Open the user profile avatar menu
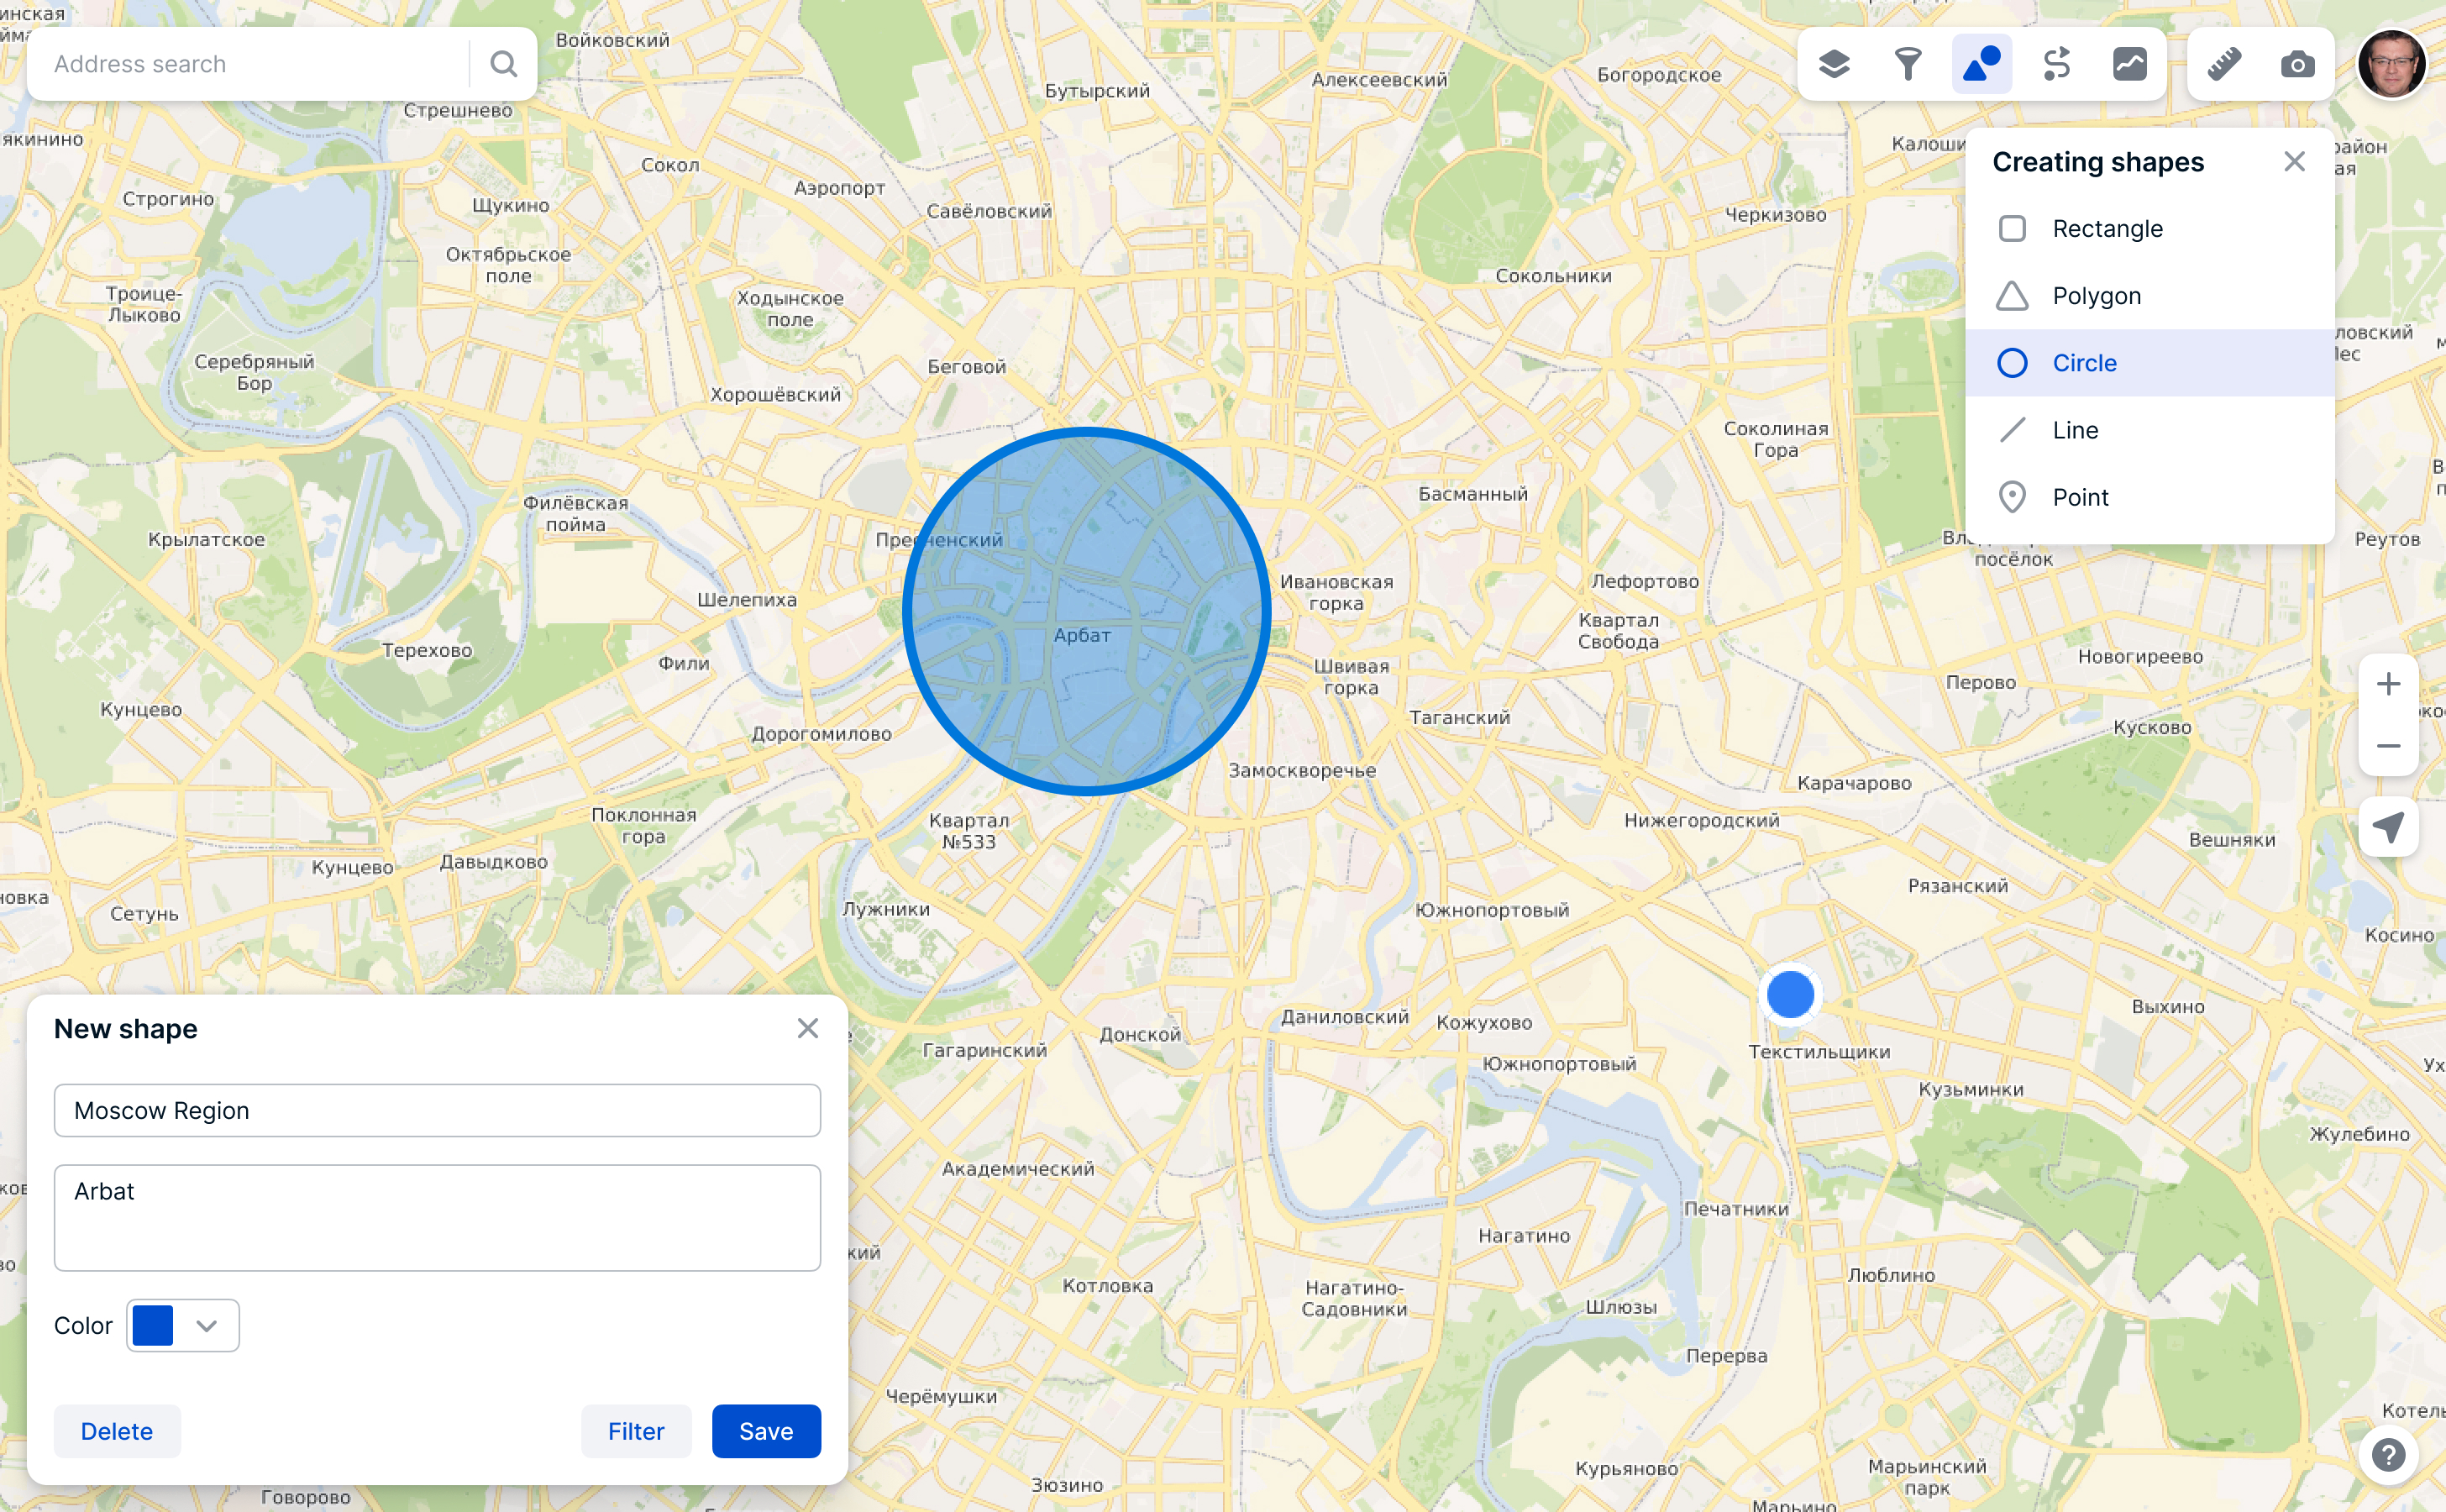 pos(2392,64)
